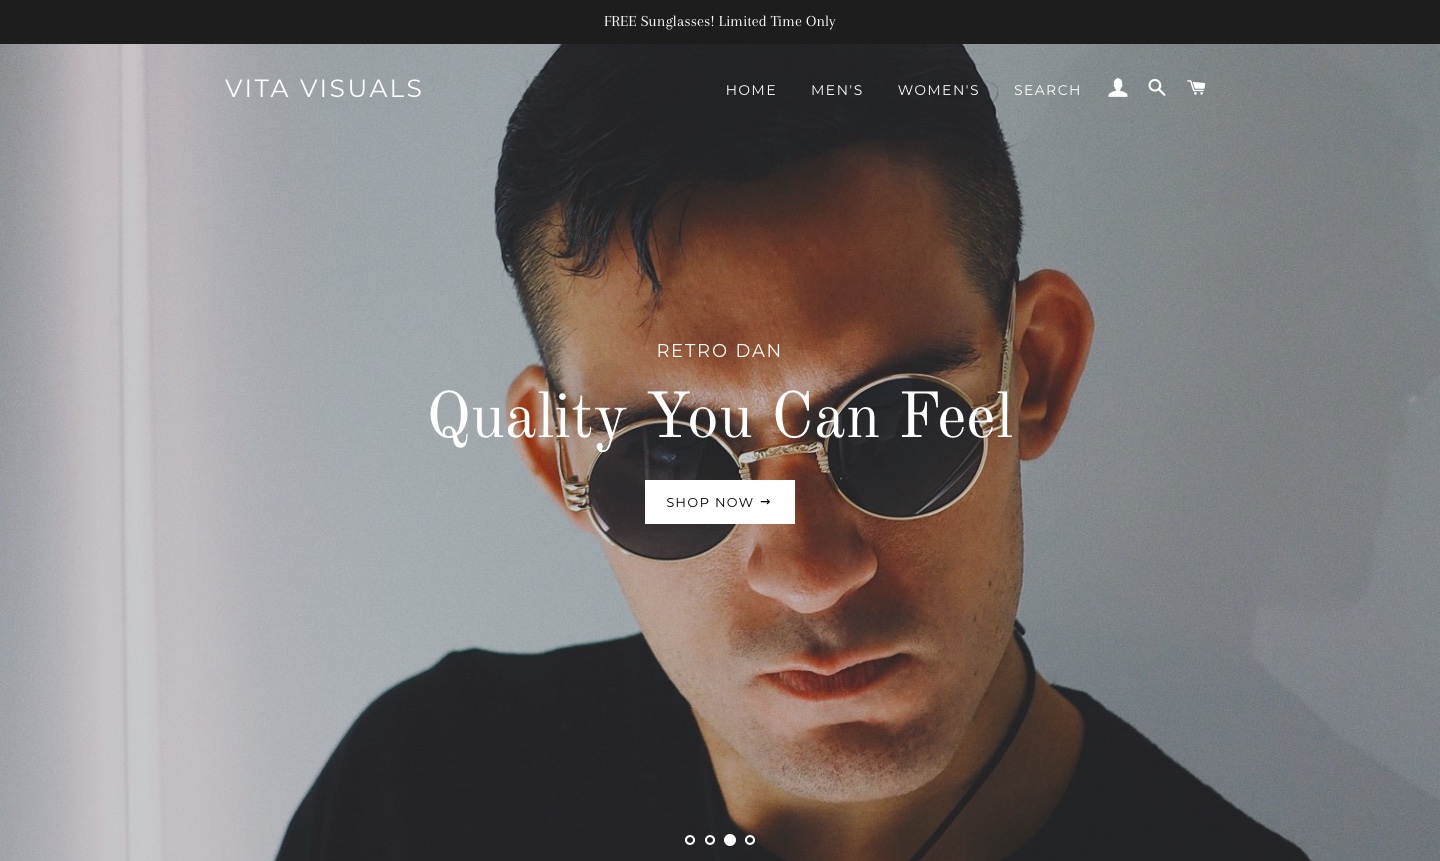Select the second slideshow dot

(710, 840)
